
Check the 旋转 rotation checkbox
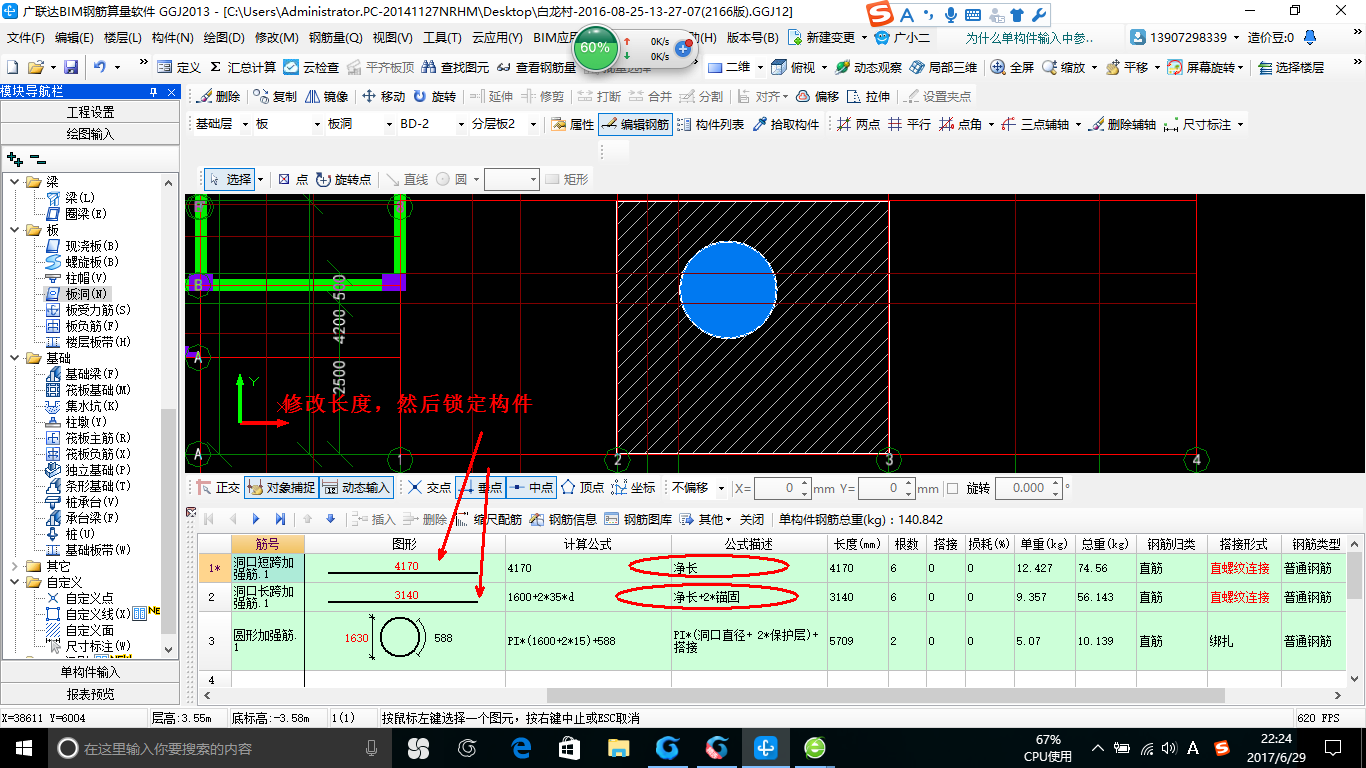952,488
